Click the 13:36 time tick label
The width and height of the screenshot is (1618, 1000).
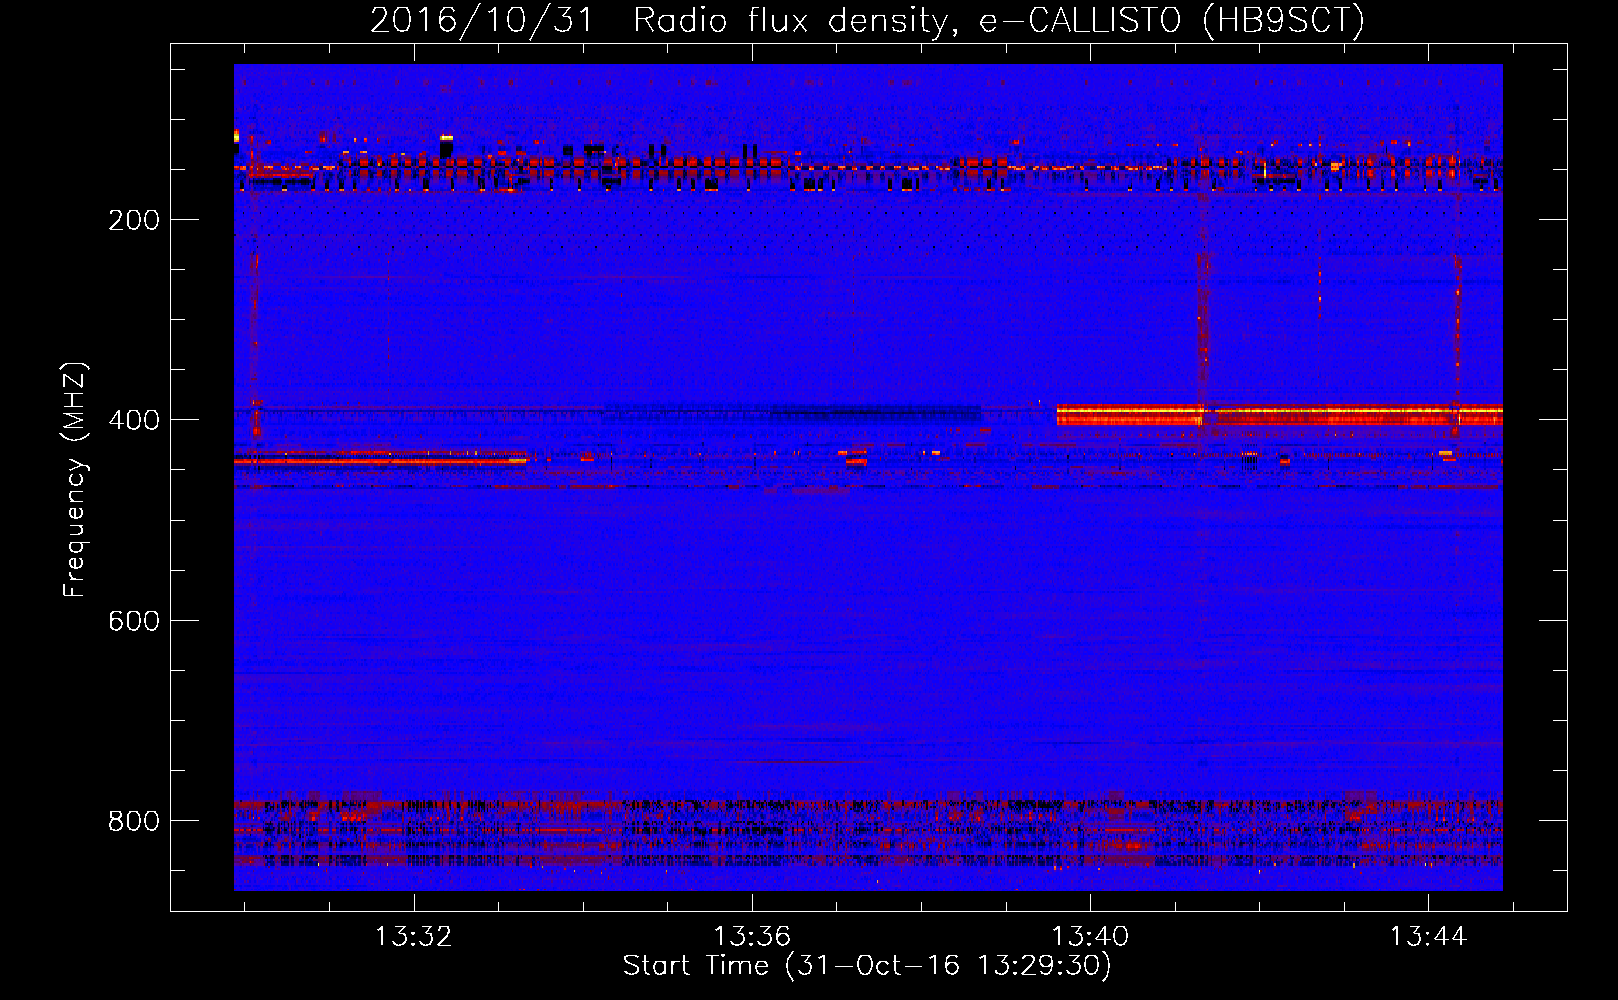point(752,936)
